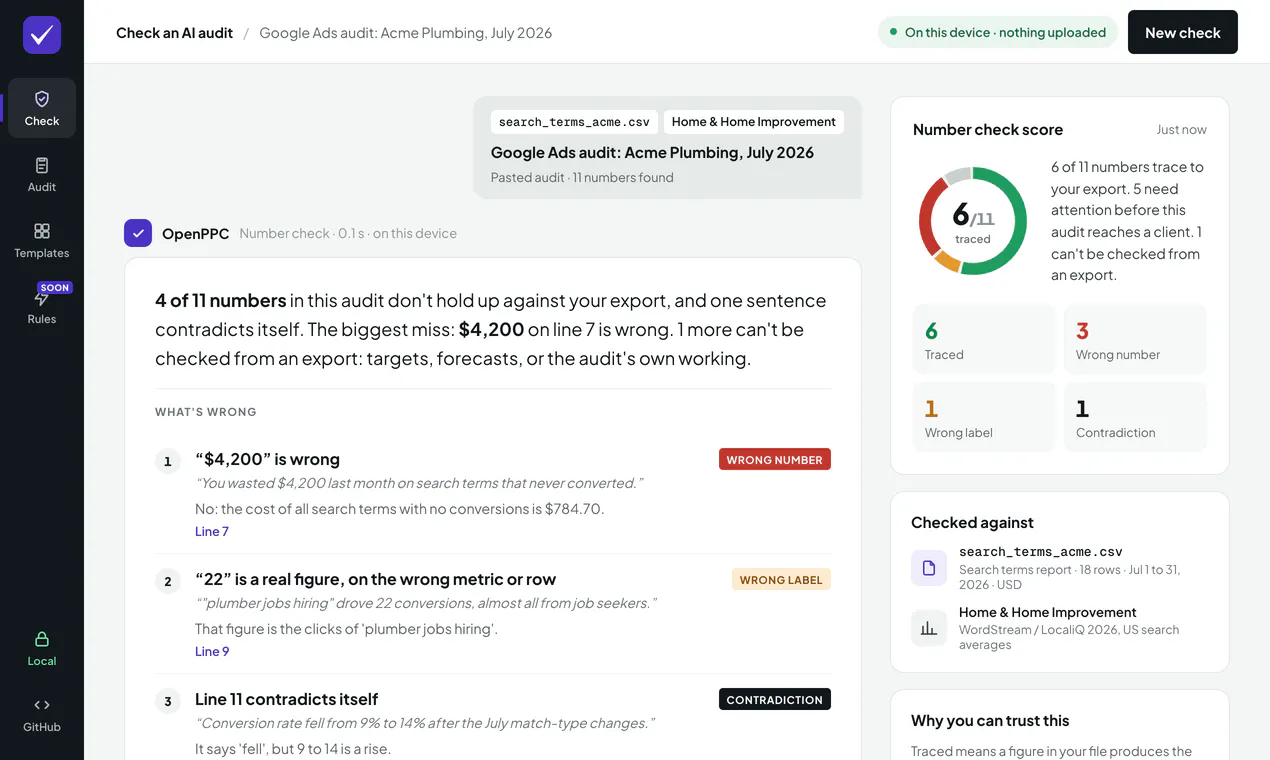Click the Check an AI audit breadcrumb

(174, 33)
